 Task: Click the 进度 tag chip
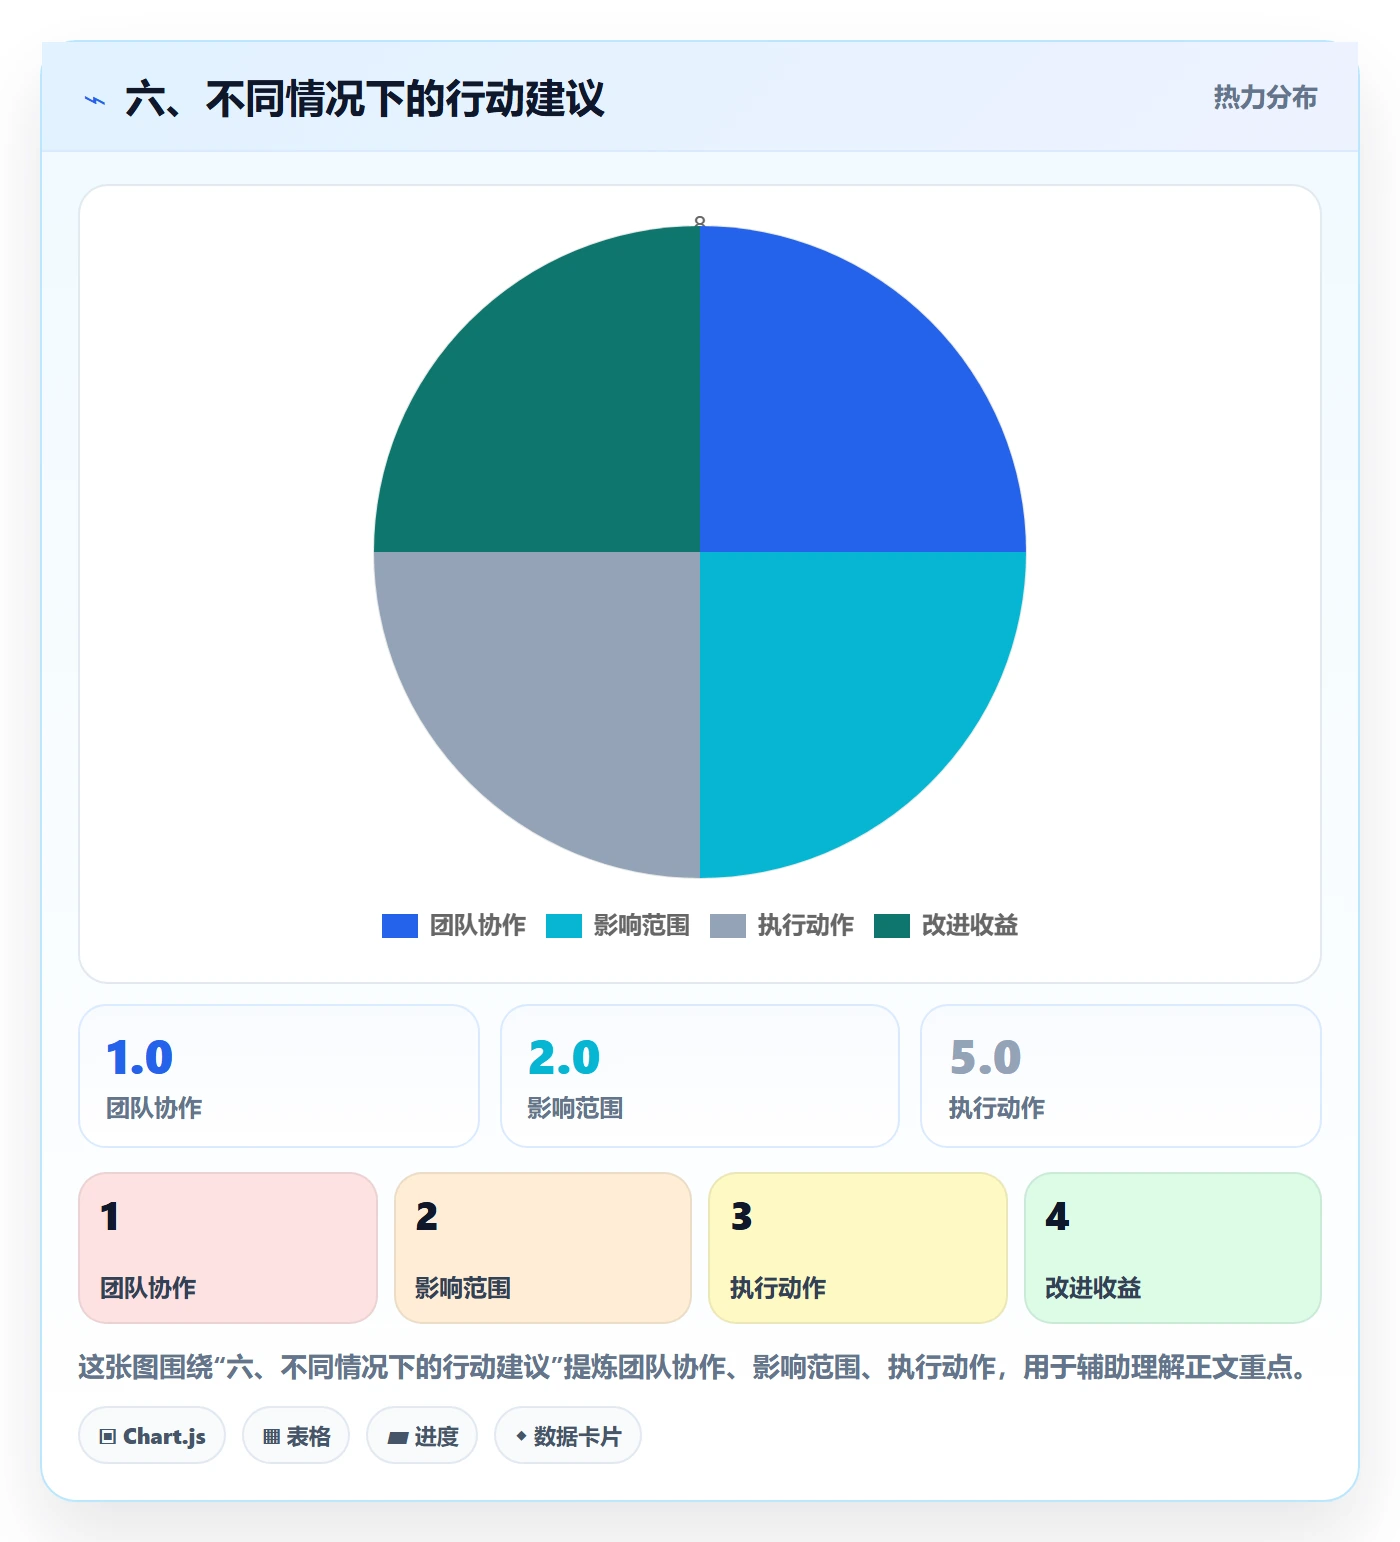point(422,1436)
